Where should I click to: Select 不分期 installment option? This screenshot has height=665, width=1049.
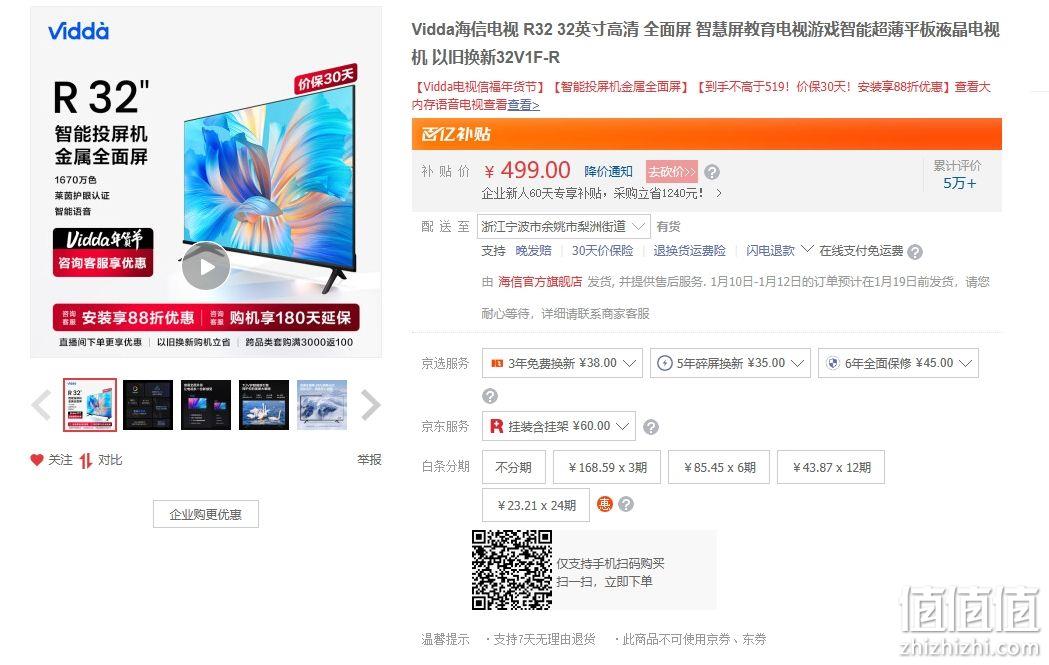514,467
